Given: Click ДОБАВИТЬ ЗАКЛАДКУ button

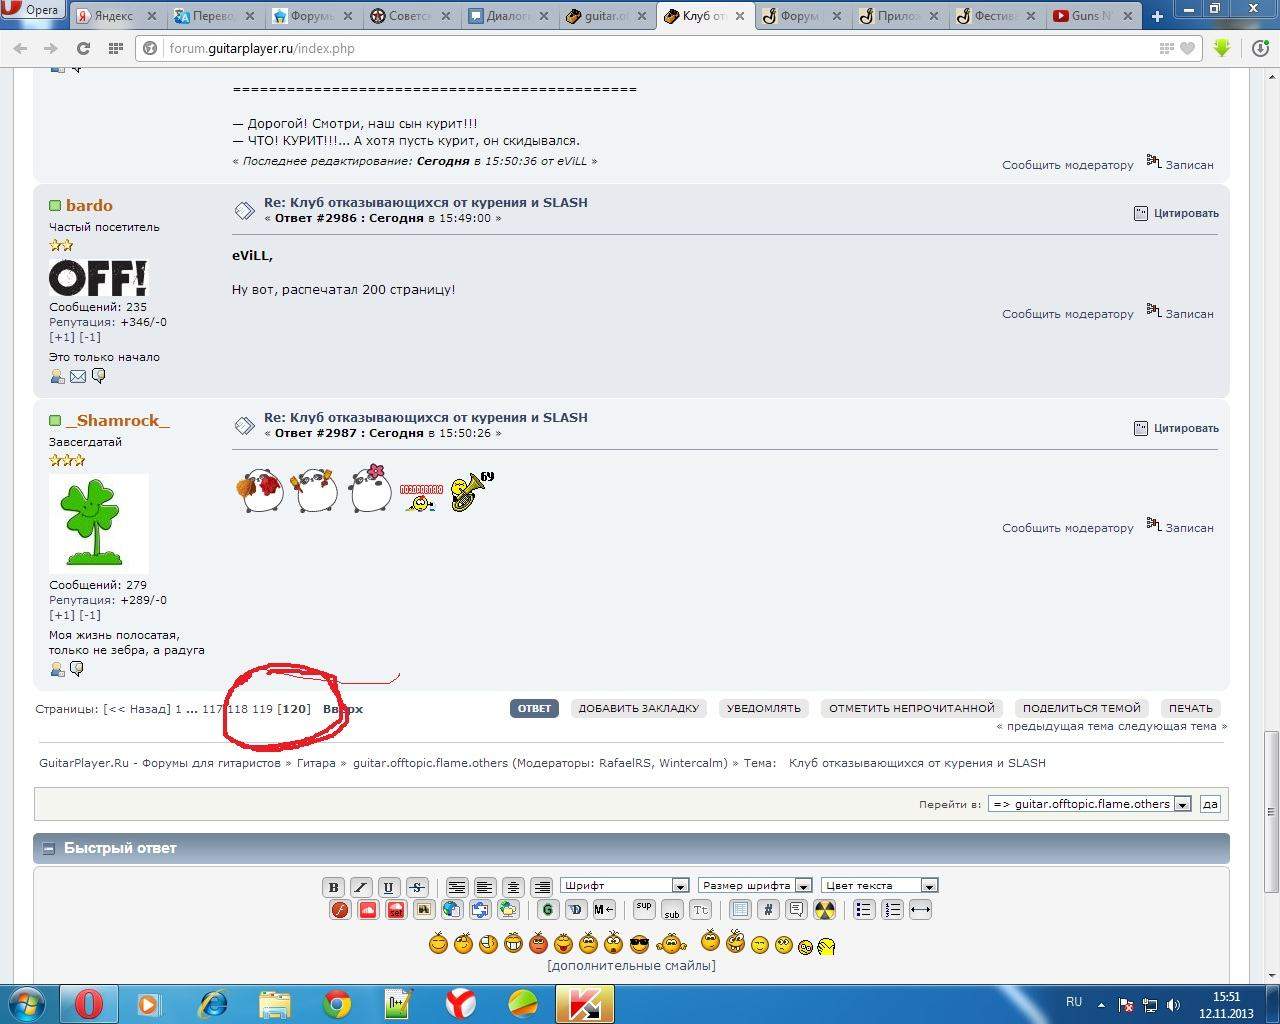Looking at the screenshot, I should pyautogui.click(x=638, y=708).
